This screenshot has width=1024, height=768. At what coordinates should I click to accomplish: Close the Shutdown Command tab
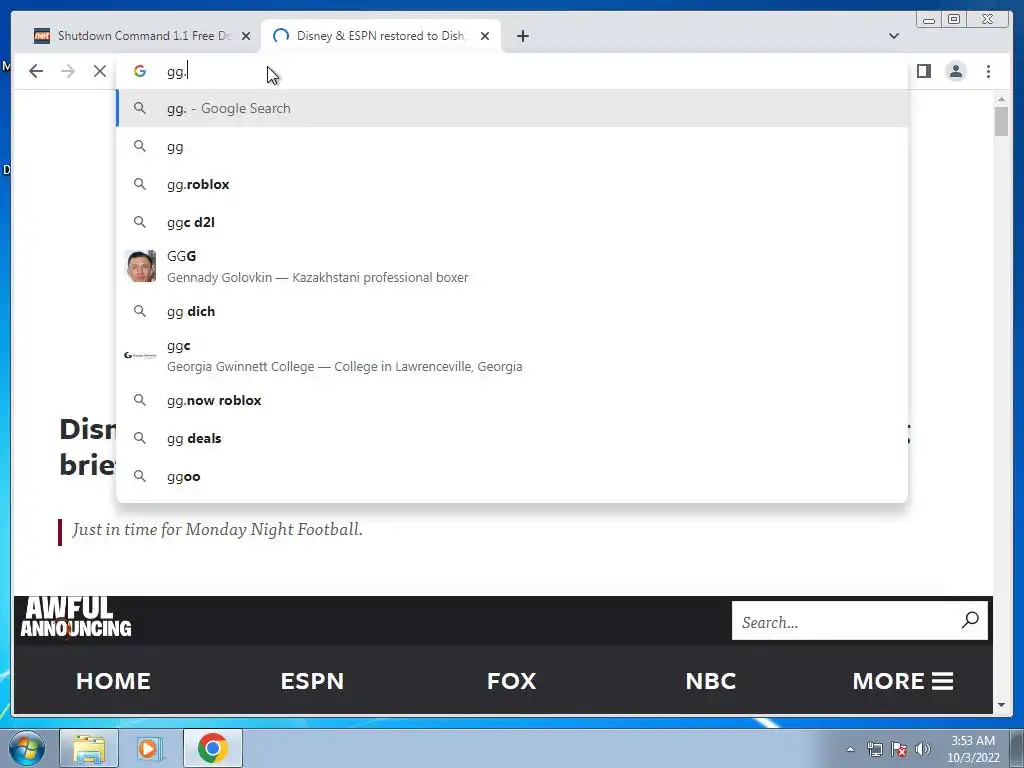[x=246, y=36]
